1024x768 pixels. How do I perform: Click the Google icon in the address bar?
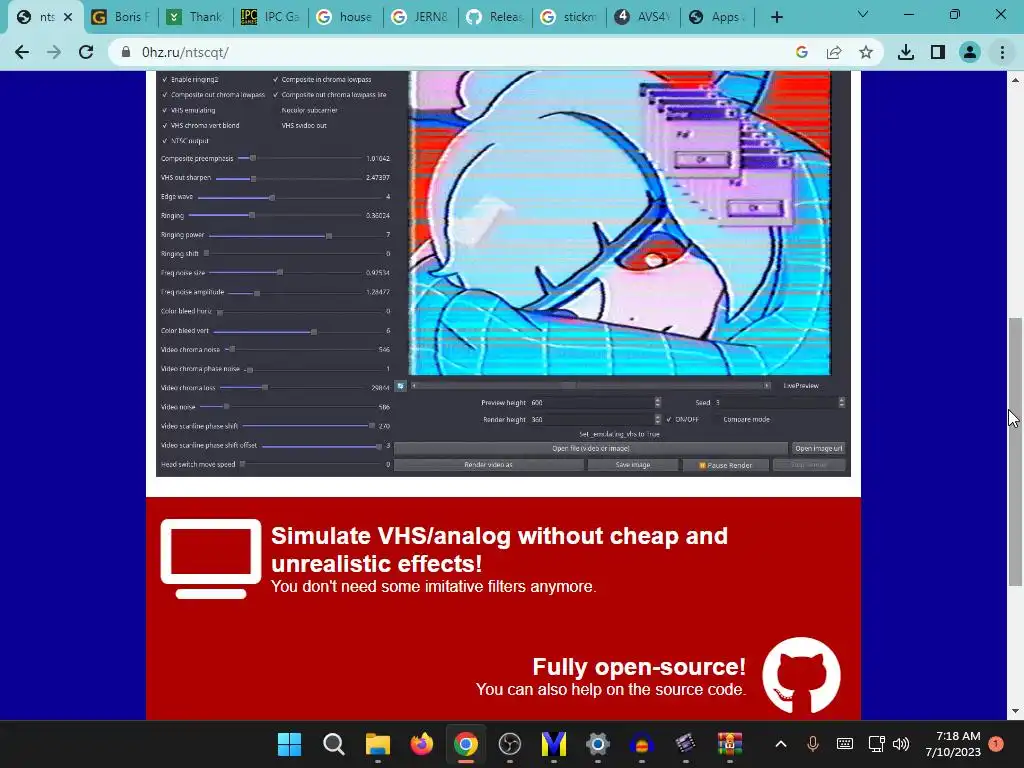click(x=801, y=52)
